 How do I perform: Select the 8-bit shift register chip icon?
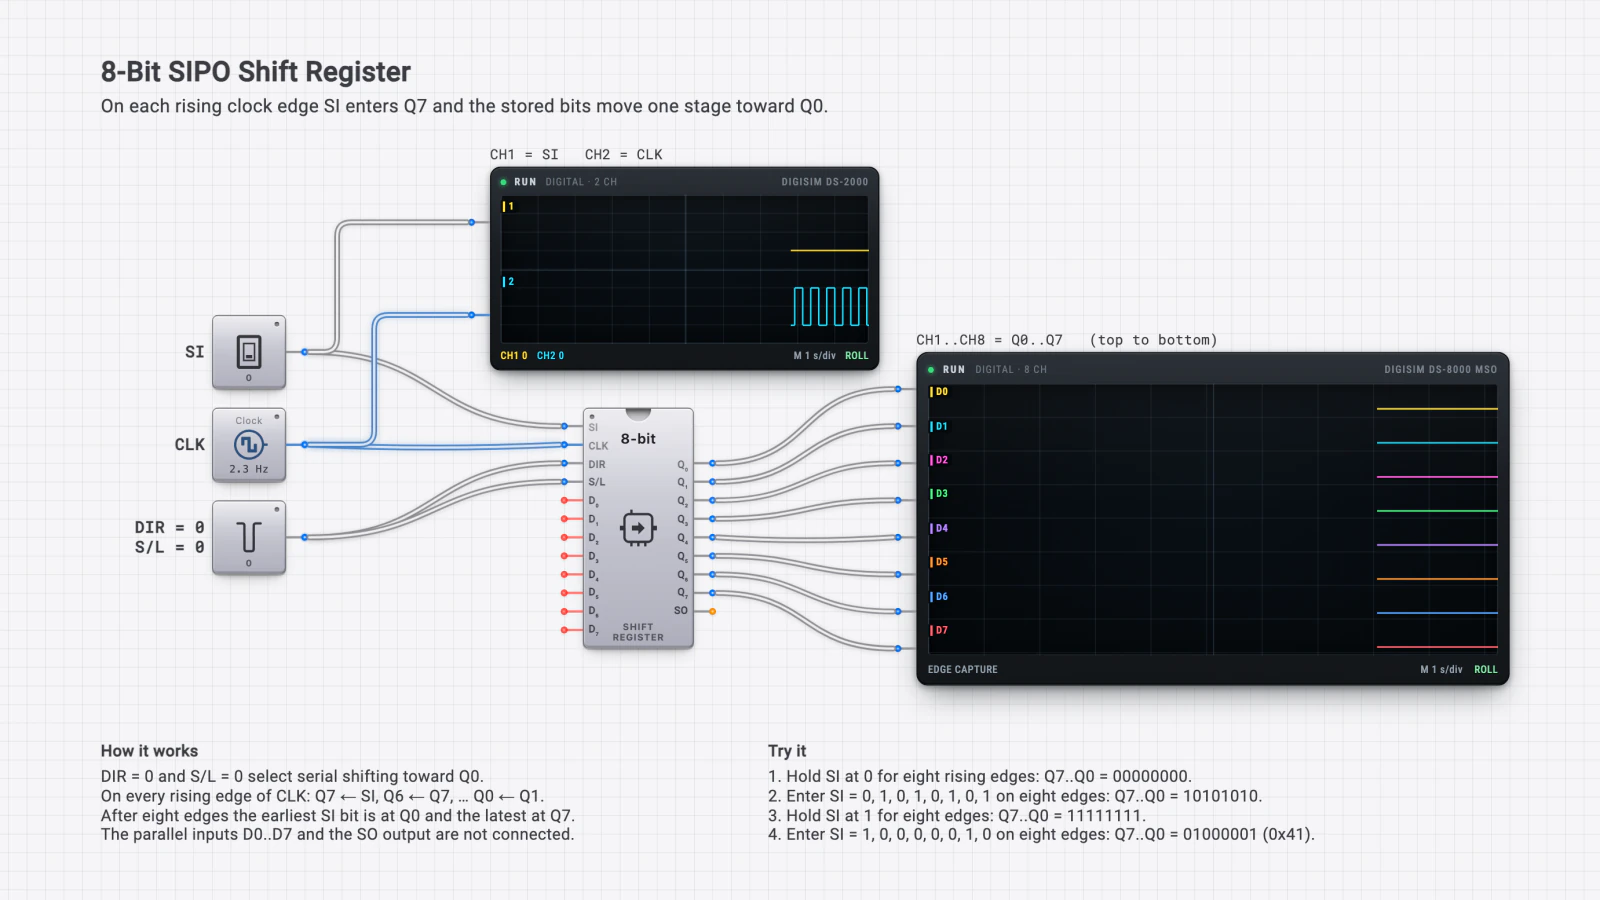[638, 528]
